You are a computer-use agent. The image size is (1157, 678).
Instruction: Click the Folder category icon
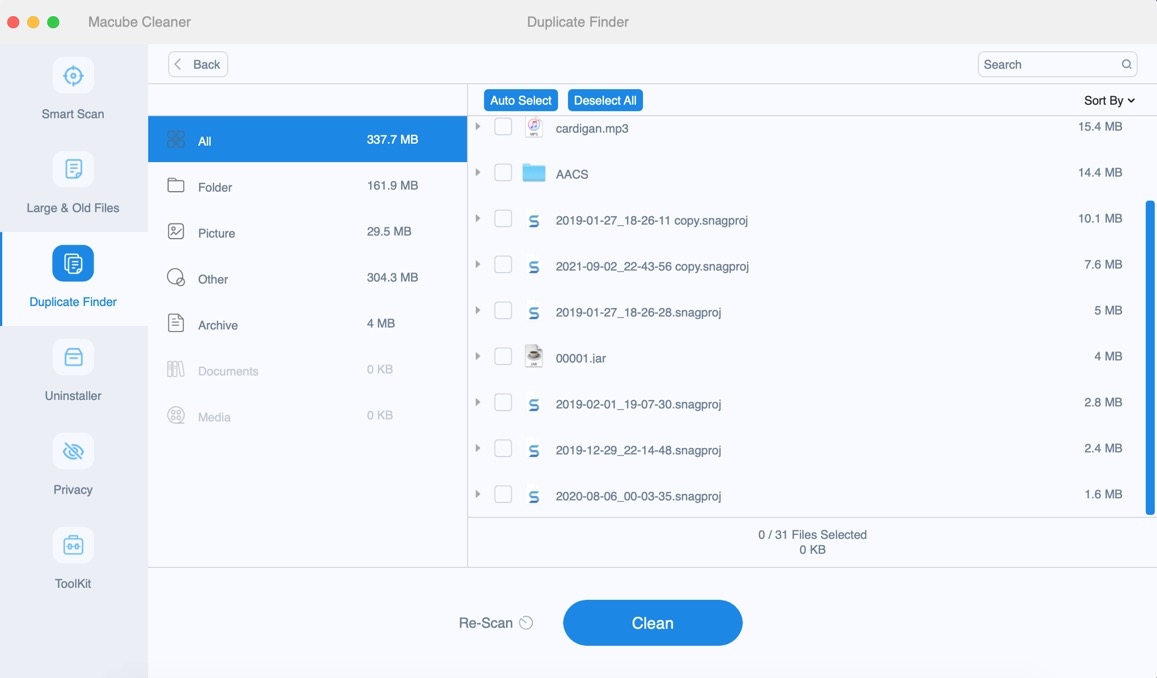176,185
